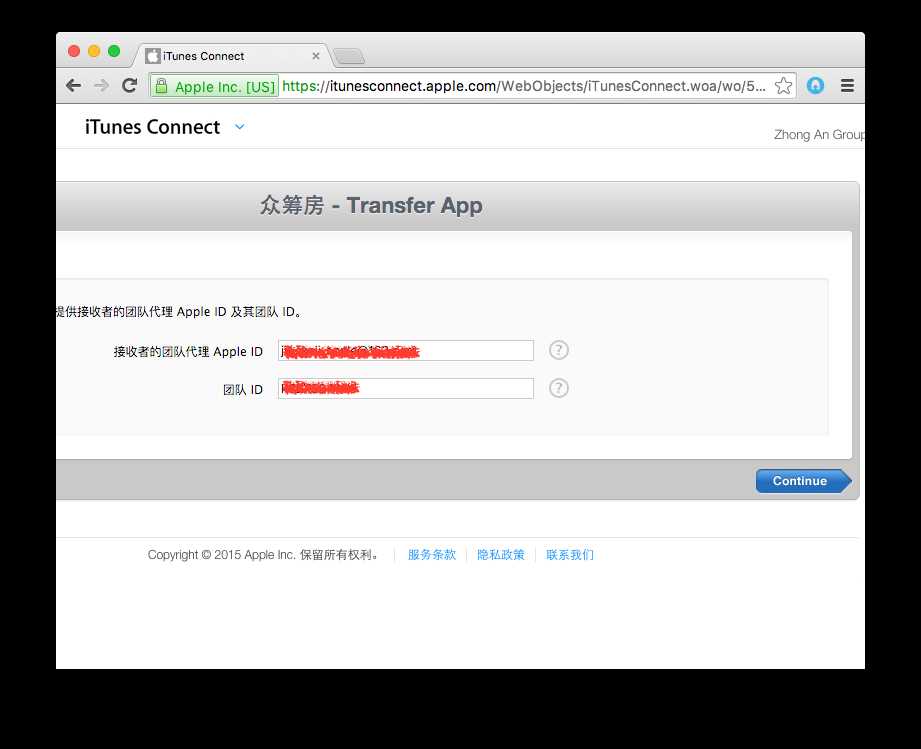
Task: Open the 服务条款 link
Action: point(432,555)
